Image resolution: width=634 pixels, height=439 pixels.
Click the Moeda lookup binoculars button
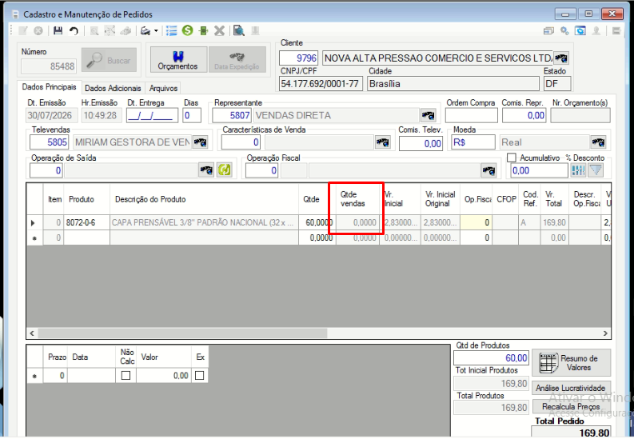click(598, 142)
